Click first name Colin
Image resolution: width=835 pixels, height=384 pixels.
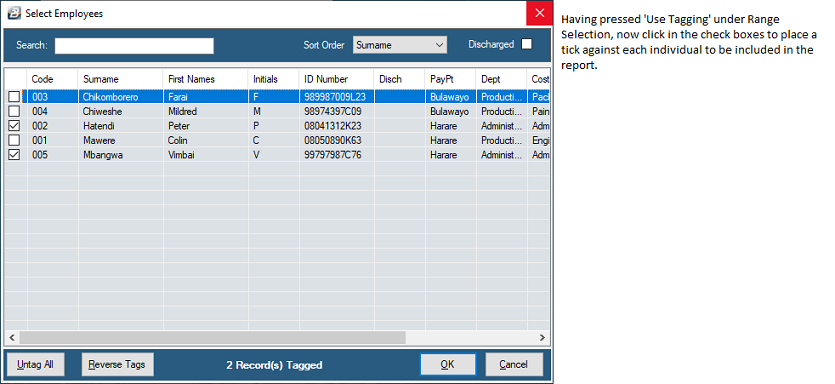click(x=178, y=140)
